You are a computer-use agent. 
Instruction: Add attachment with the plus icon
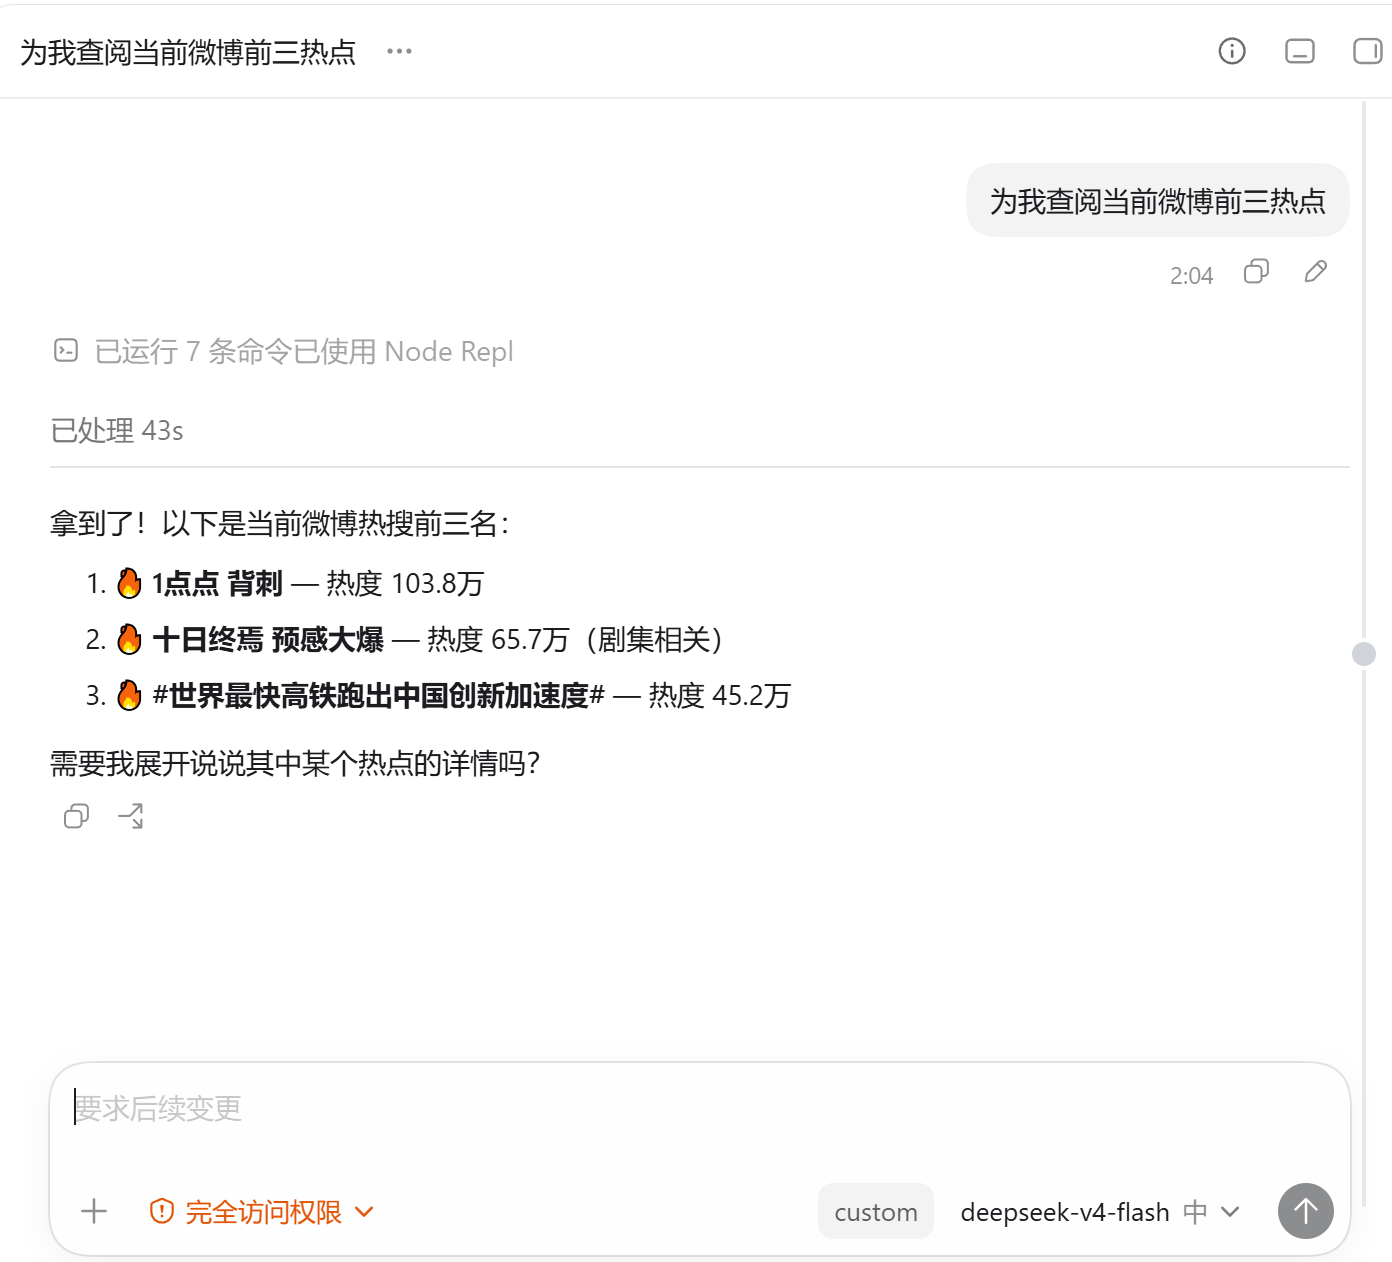[94, 1211]
